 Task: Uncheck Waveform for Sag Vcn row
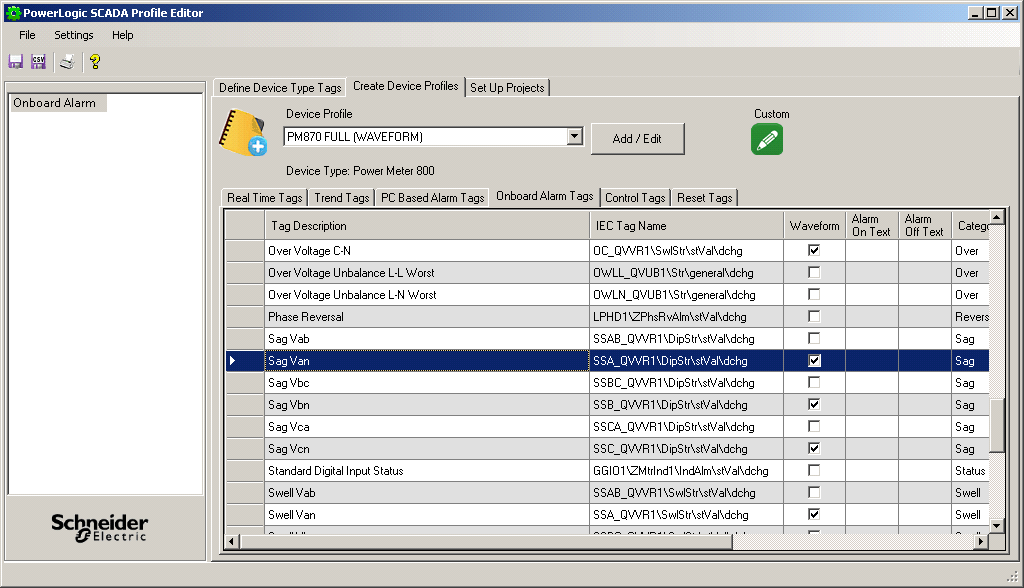(x=814, y=448)
